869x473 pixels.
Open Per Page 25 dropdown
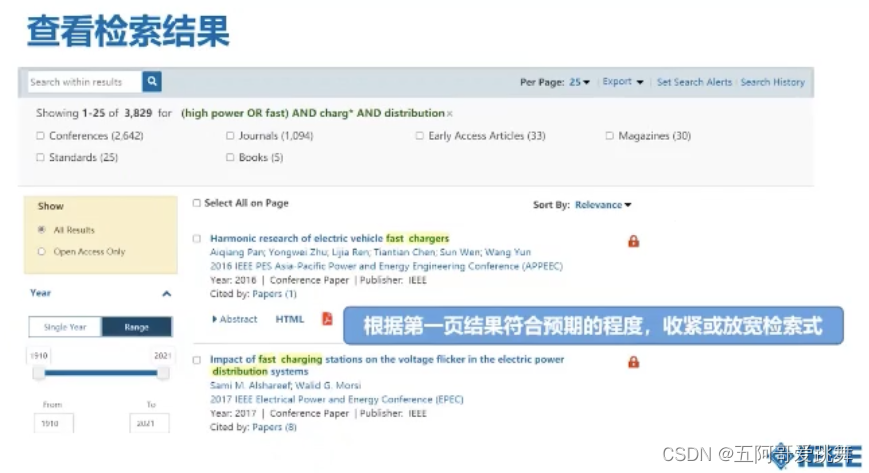click(x=579, y=82)
